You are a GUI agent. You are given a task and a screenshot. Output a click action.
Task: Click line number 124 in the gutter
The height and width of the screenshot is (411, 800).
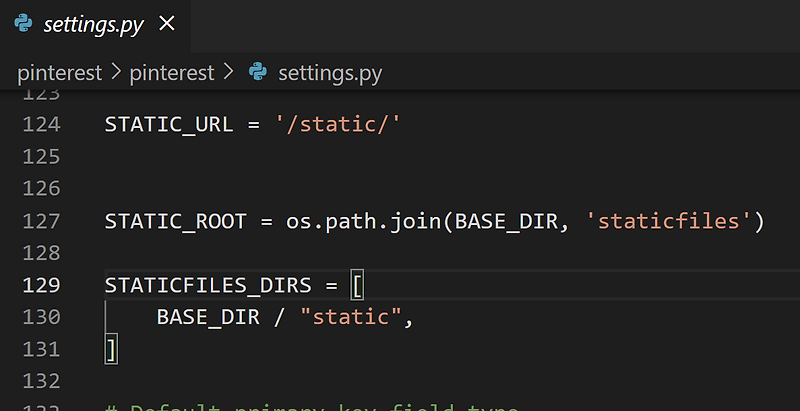(x=41, y=124)
